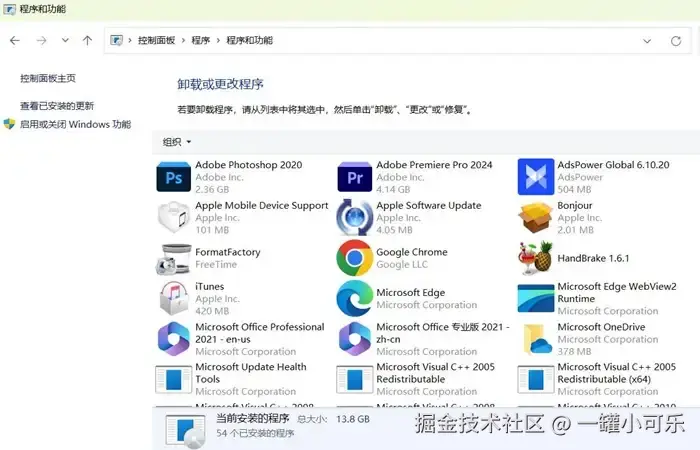Click the address bar control panel icon

tap(117, 40)
